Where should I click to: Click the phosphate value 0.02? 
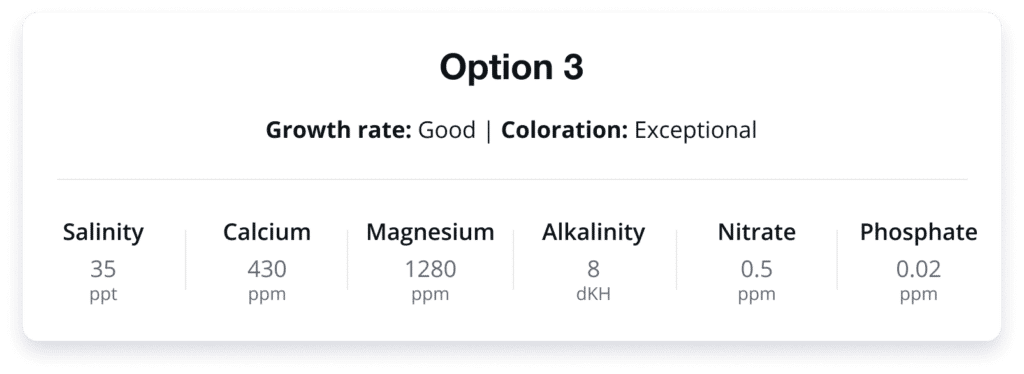(919, 269)
